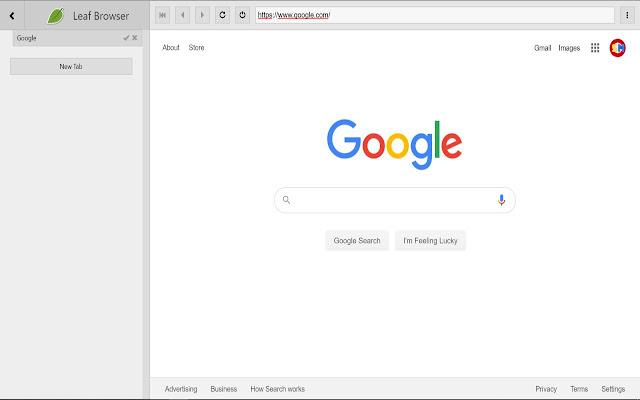Click the Leaf Browser green leaf logo
Screen dimensions: 640x400
click(x=56, y=16)
